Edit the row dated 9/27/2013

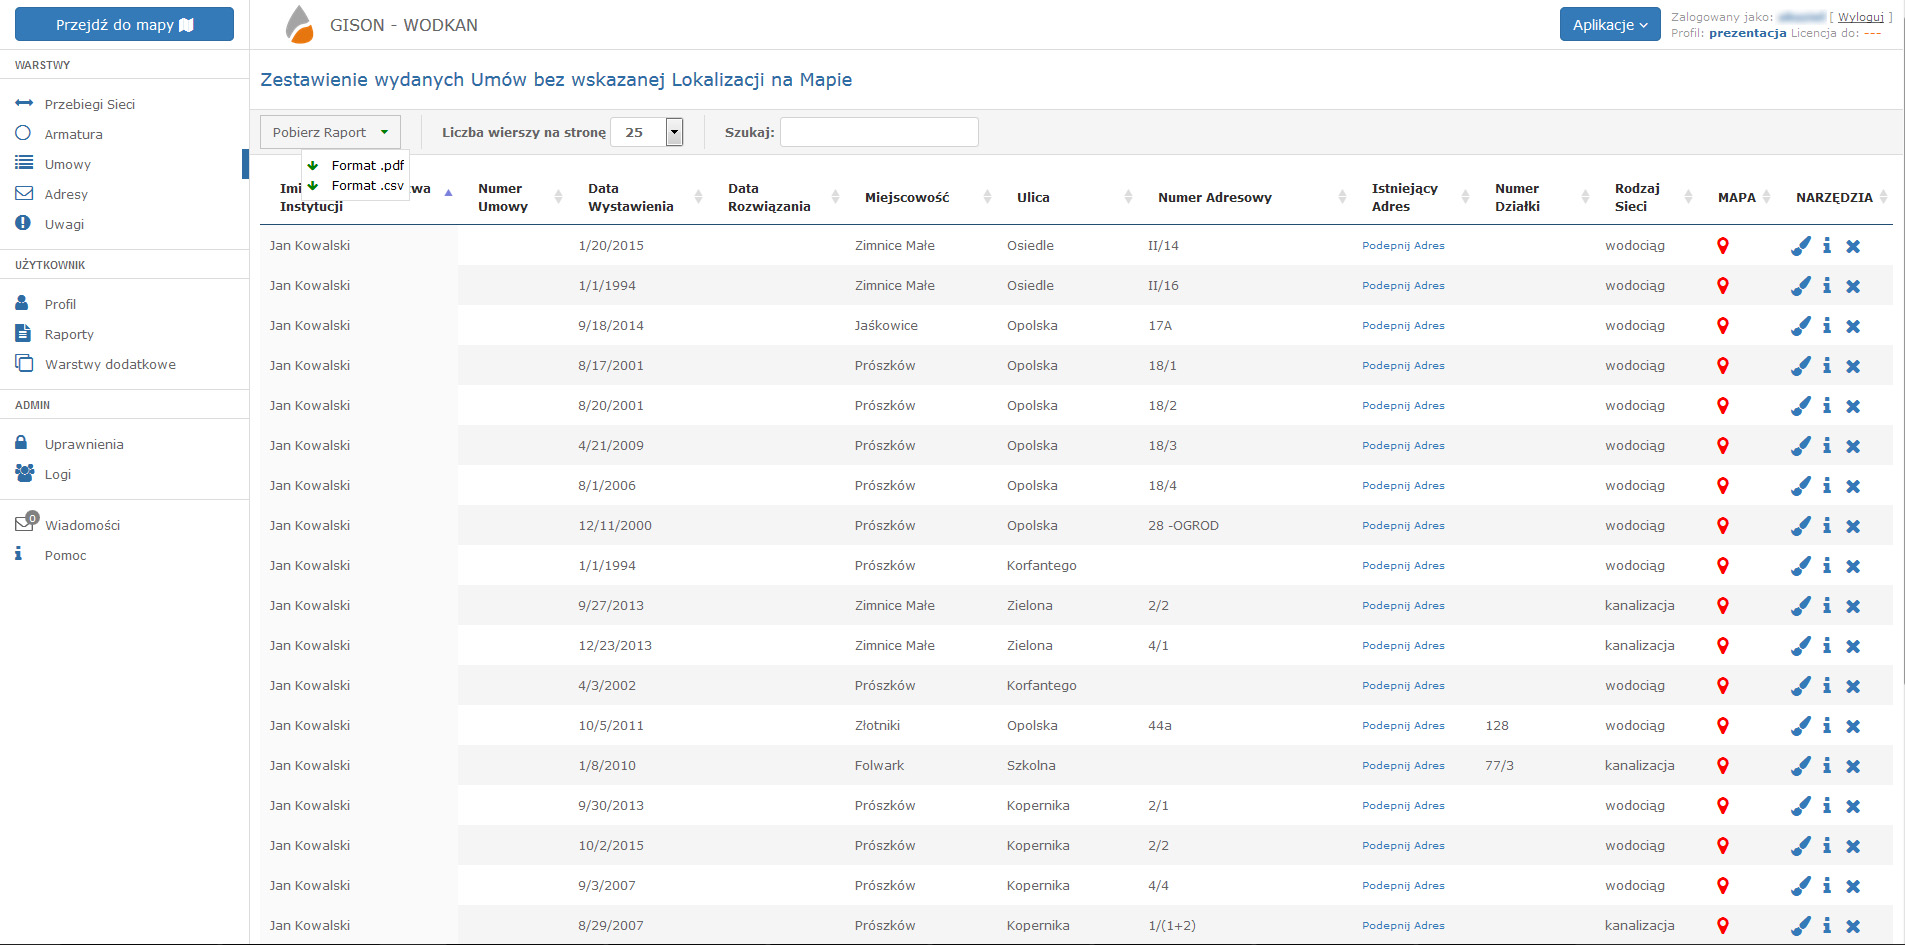pyautogui.click(x=1801, y=606)
